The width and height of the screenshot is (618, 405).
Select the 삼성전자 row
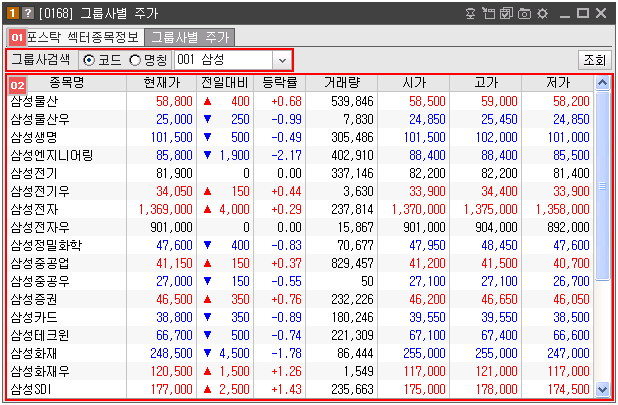pos(301,210)
